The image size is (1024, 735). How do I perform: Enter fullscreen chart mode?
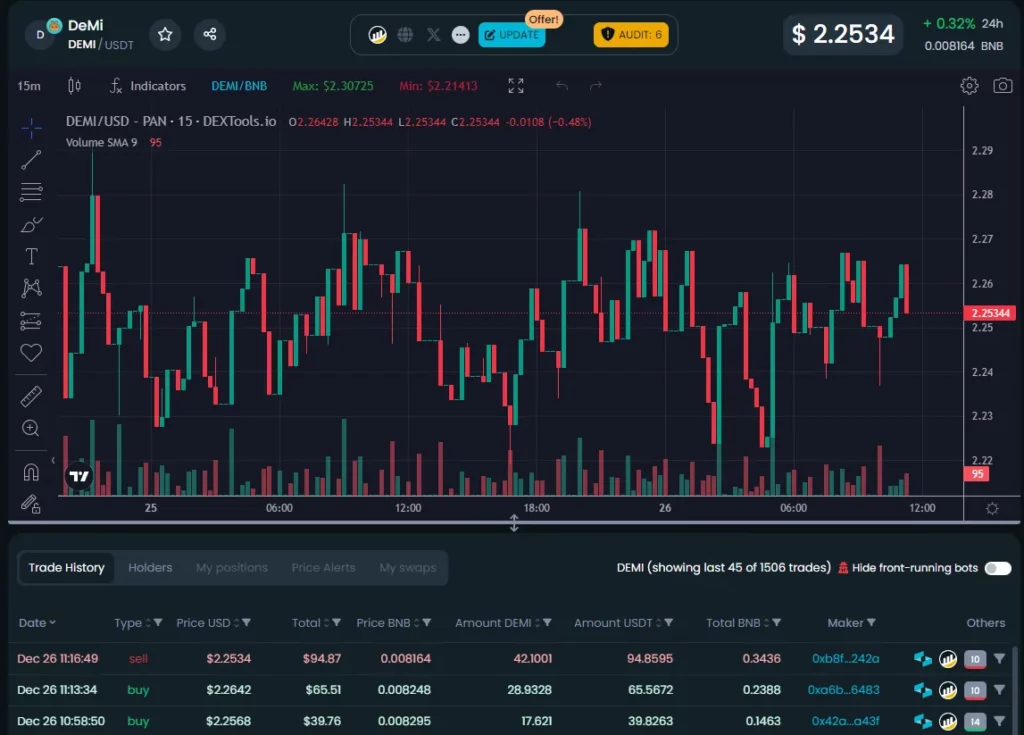[x=516, y=86]
